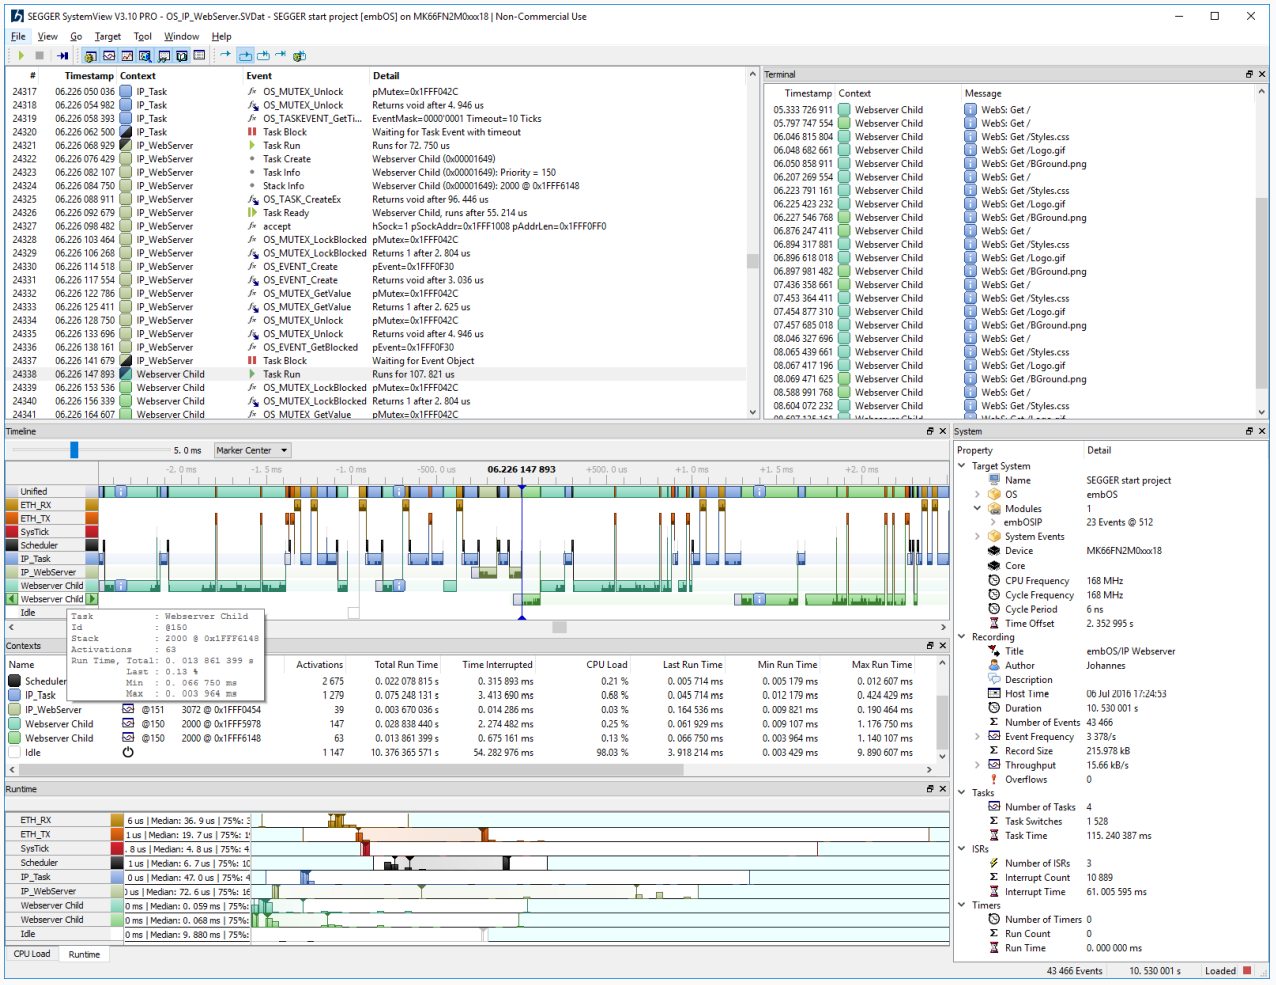Switch to the Runtime tab
Image resolution: width=1276 pixels, height=985 pixels.
coord(84,954)
